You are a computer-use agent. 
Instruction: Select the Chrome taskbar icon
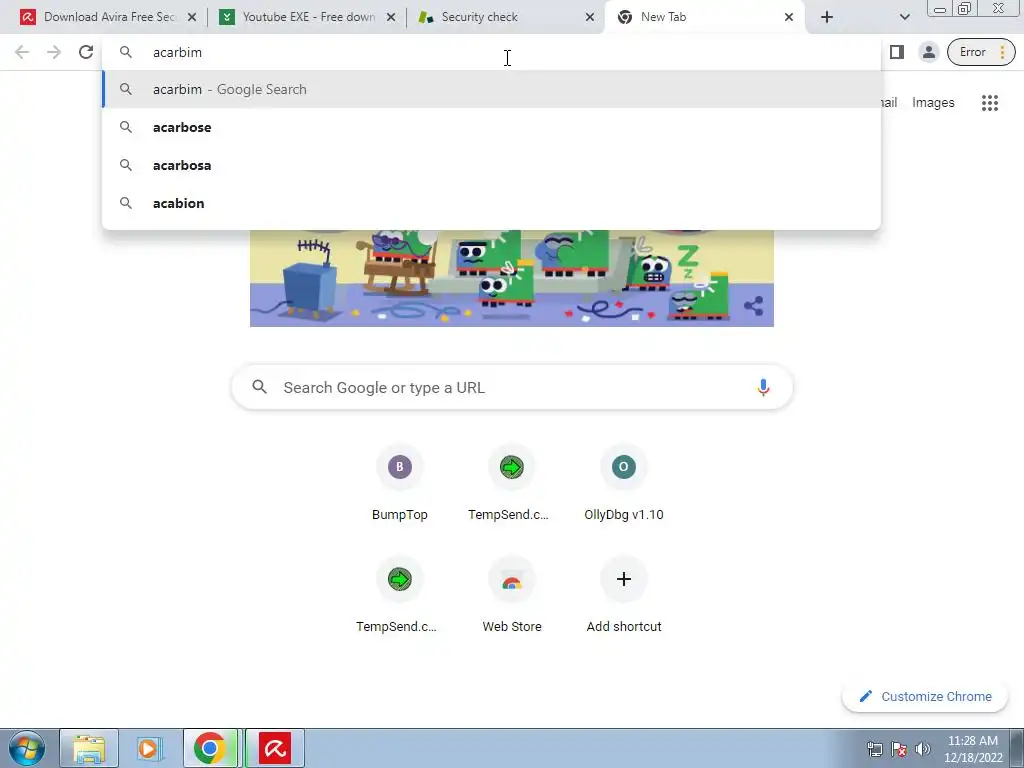pyautogui.click(x=212, y=748)
